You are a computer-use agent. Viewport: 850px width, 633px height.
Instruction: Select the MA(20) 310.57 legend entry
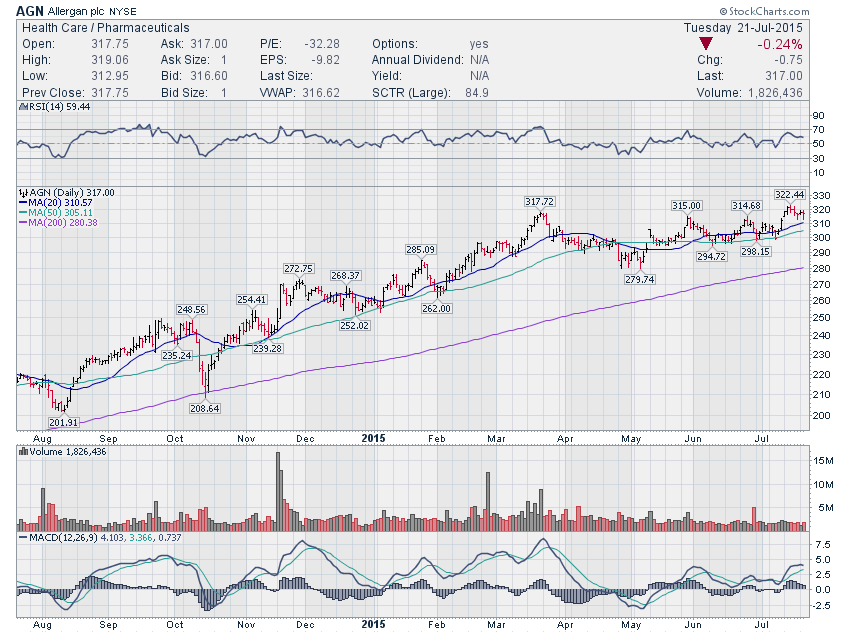tap(55, 203)
